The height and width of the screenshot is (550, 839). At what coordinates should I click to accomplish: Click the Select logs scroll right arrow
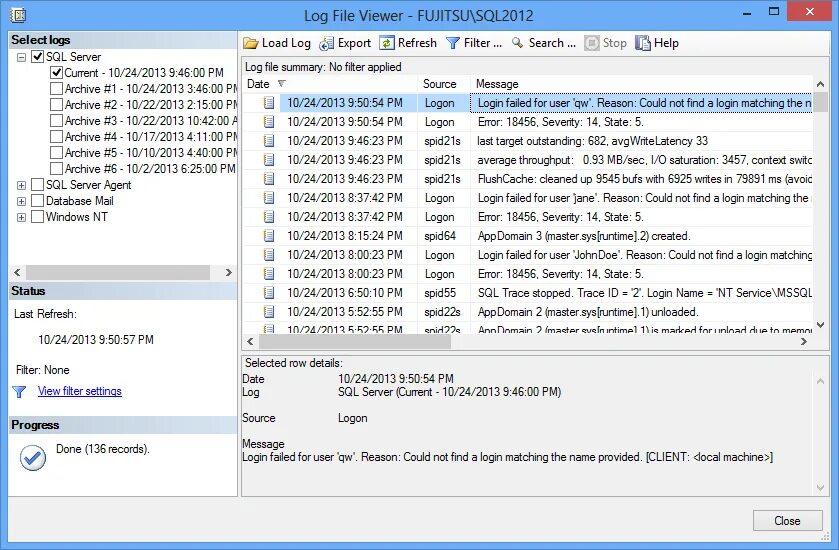(229, 272)
